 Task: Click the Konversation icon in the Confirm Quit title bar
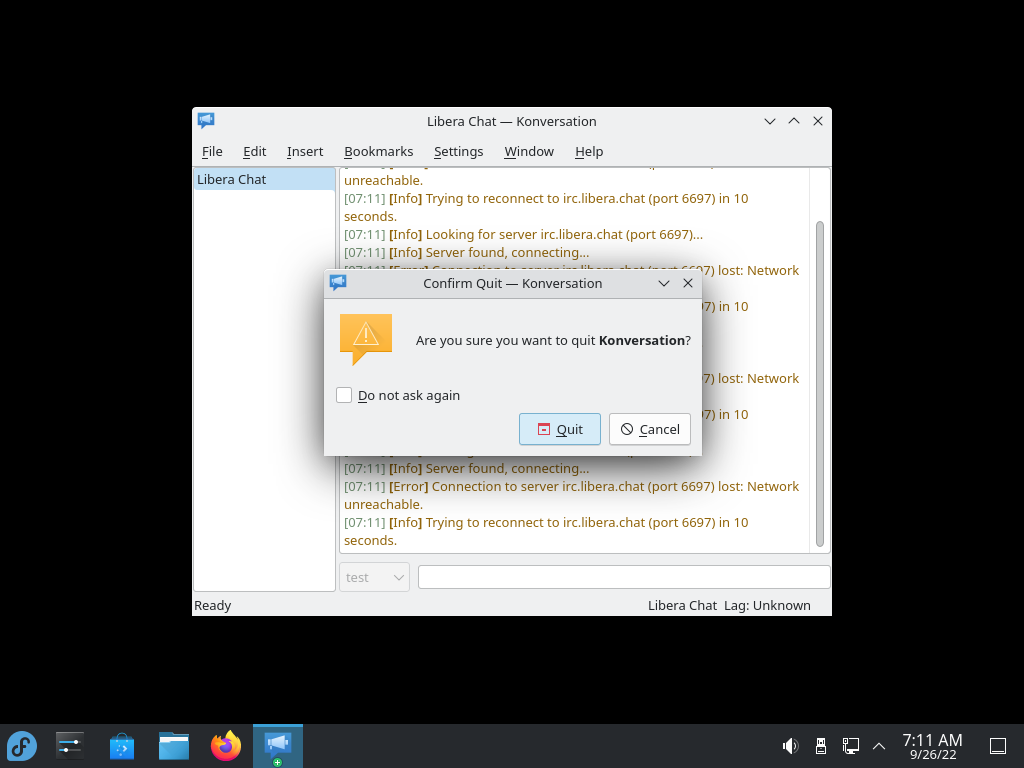coord(338,283)
